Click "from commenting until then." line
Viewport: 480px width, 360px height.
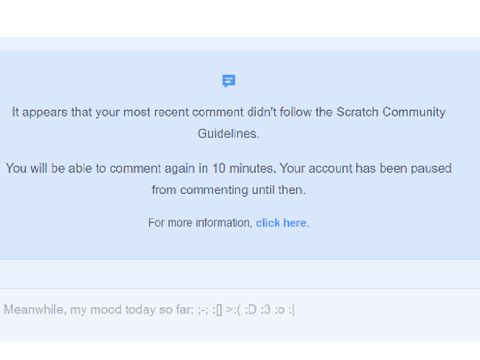click(228, 190)
